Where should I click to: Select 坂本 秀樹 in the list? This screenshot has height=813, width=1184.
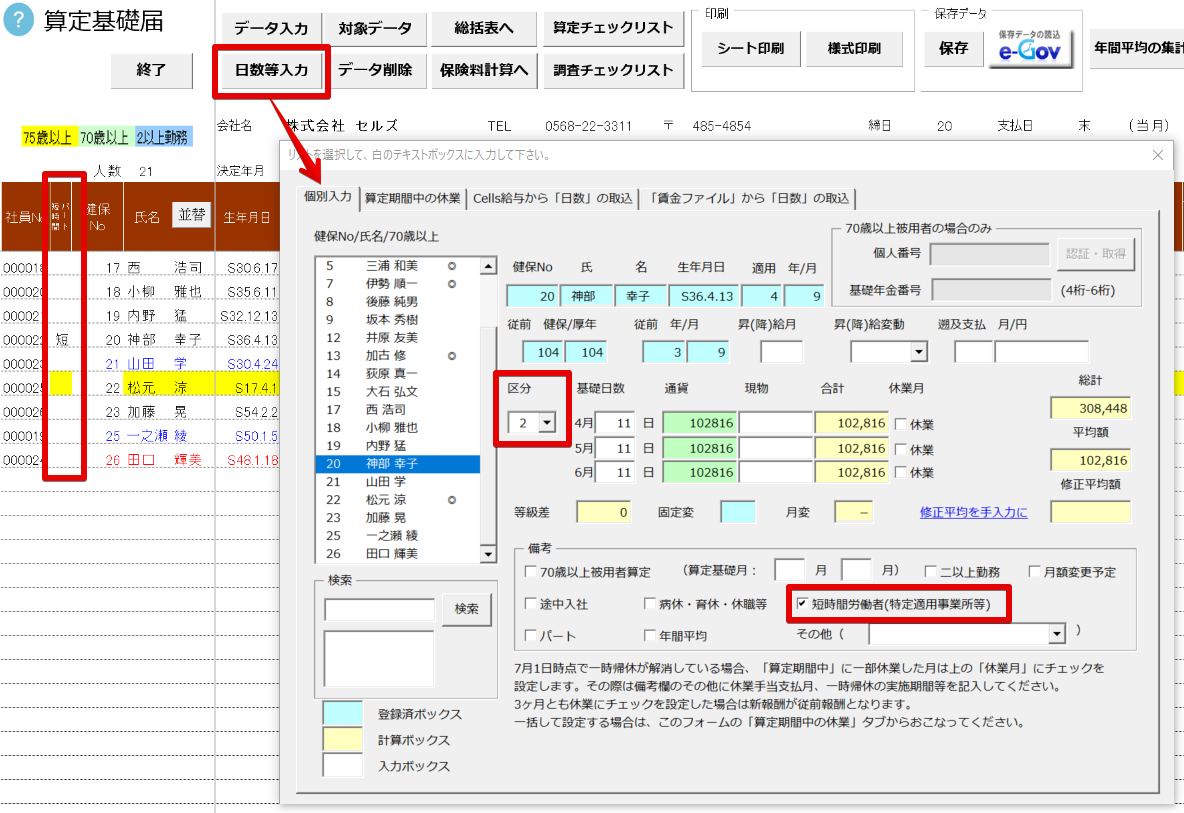tap(397, 320)
